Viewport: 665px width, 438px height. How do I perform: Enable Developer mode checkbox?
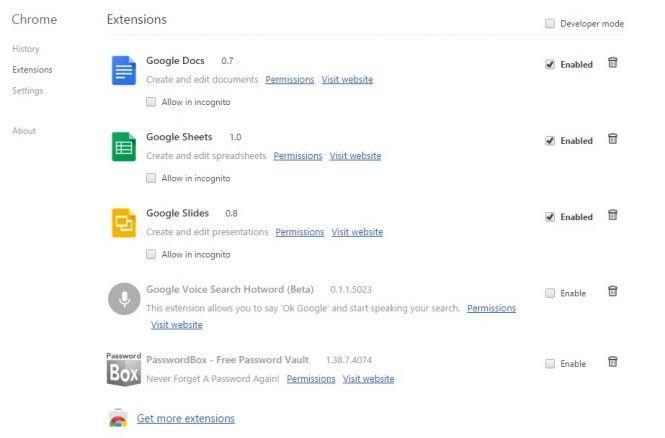(x=550, y=24)
